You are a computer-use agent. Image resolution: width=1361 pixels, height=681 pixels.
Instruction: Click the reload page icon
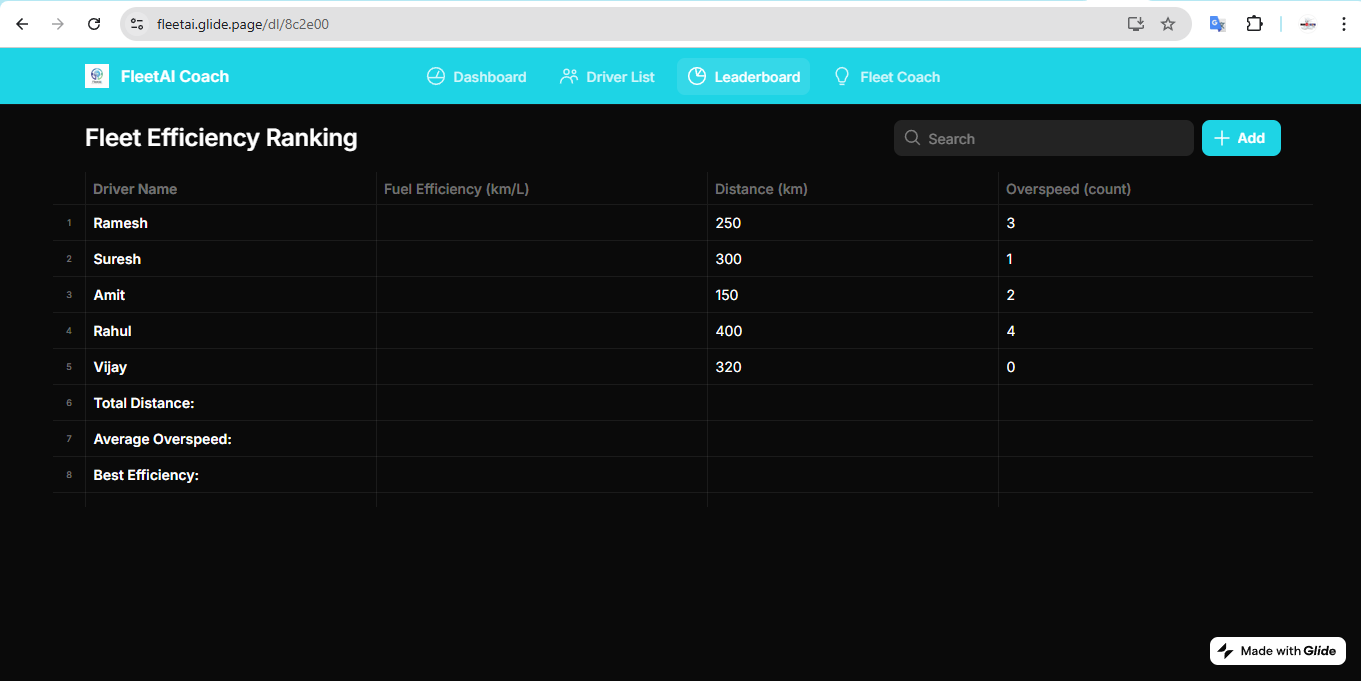(93, 23)
